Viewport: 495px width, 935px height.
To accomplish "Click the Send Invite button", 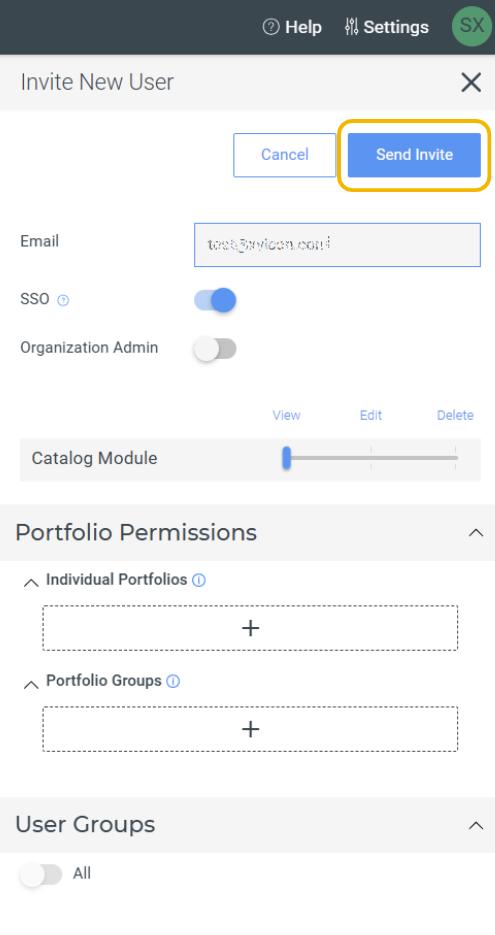I will (x=414, y=155).
